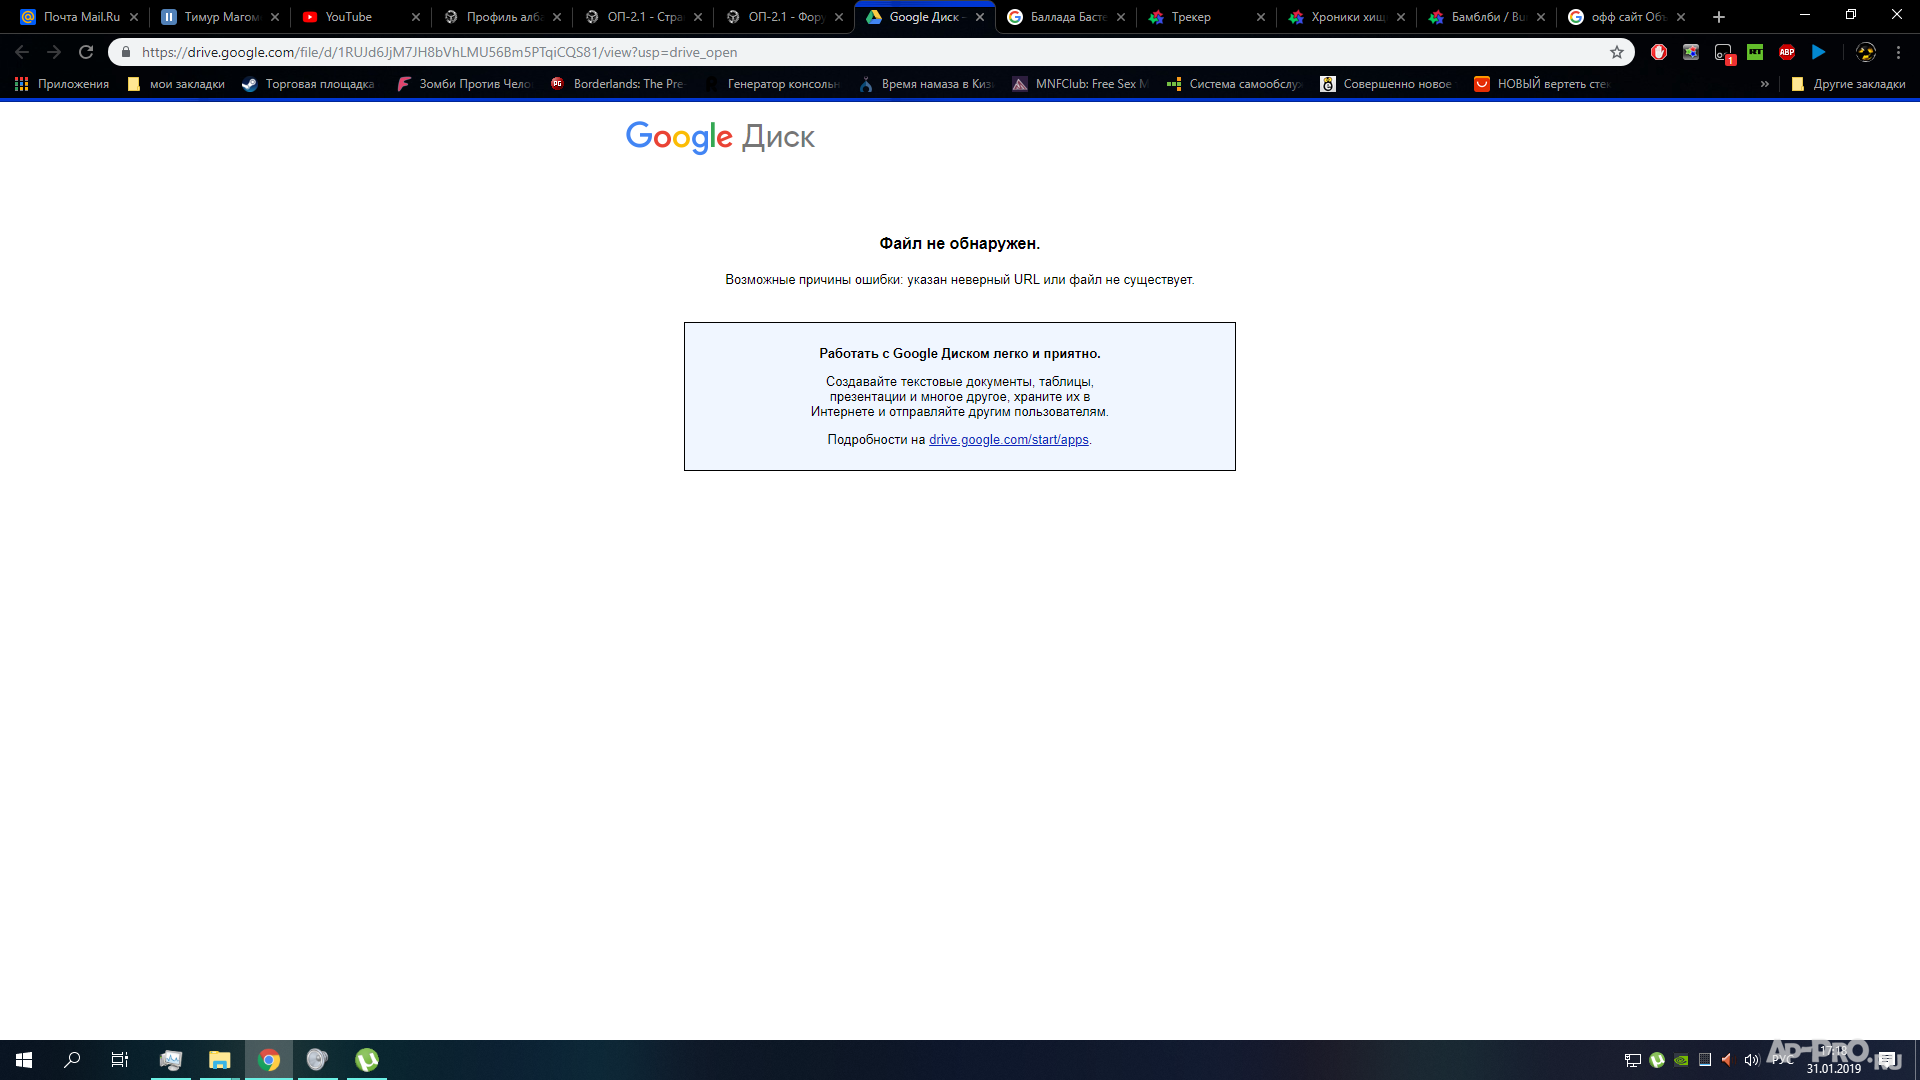
Task: Open the Зомби Против bookmark
Action: (x=463, y=84)
